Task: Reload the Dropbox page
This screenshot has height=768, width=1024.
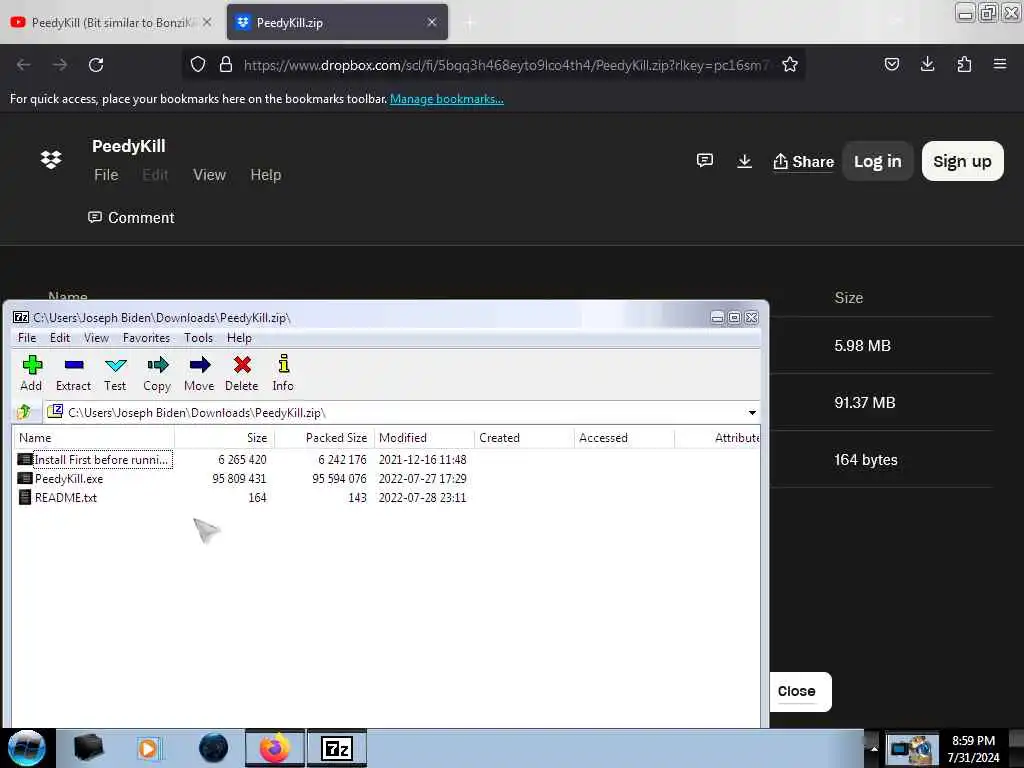Action: coord(96,65)
